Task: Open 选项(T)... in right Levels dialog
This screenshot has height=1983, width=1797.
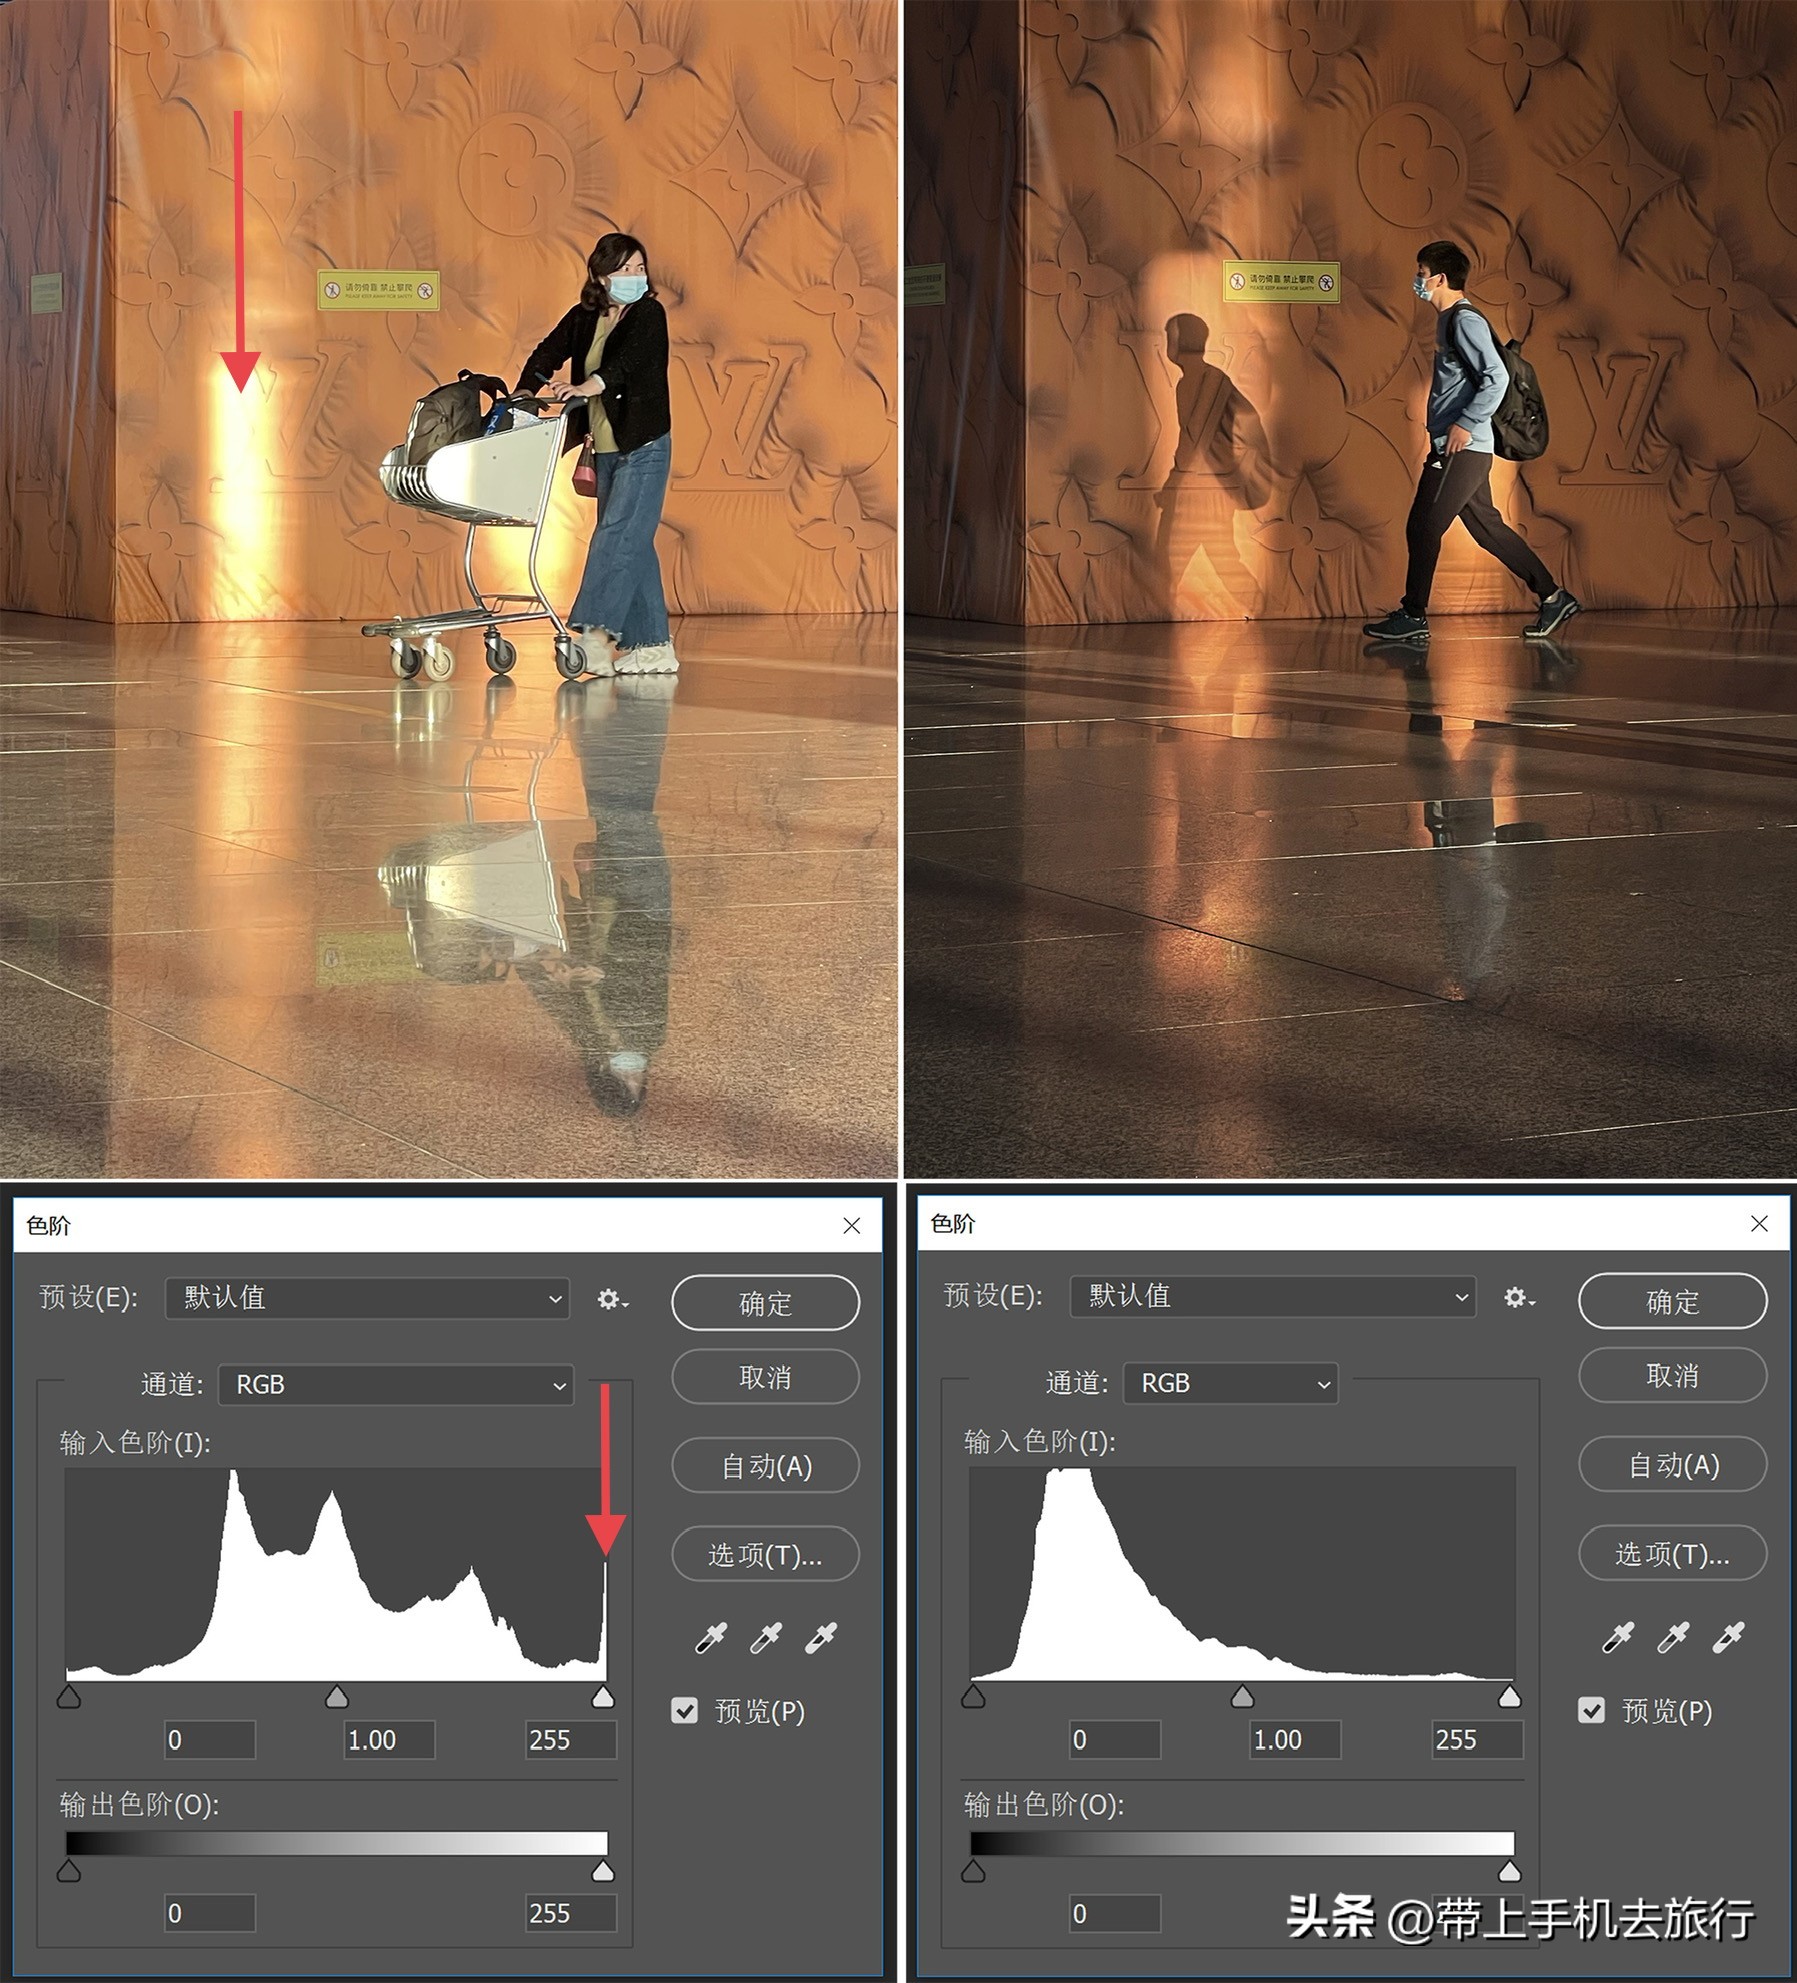Action: pos(1673,1553)
